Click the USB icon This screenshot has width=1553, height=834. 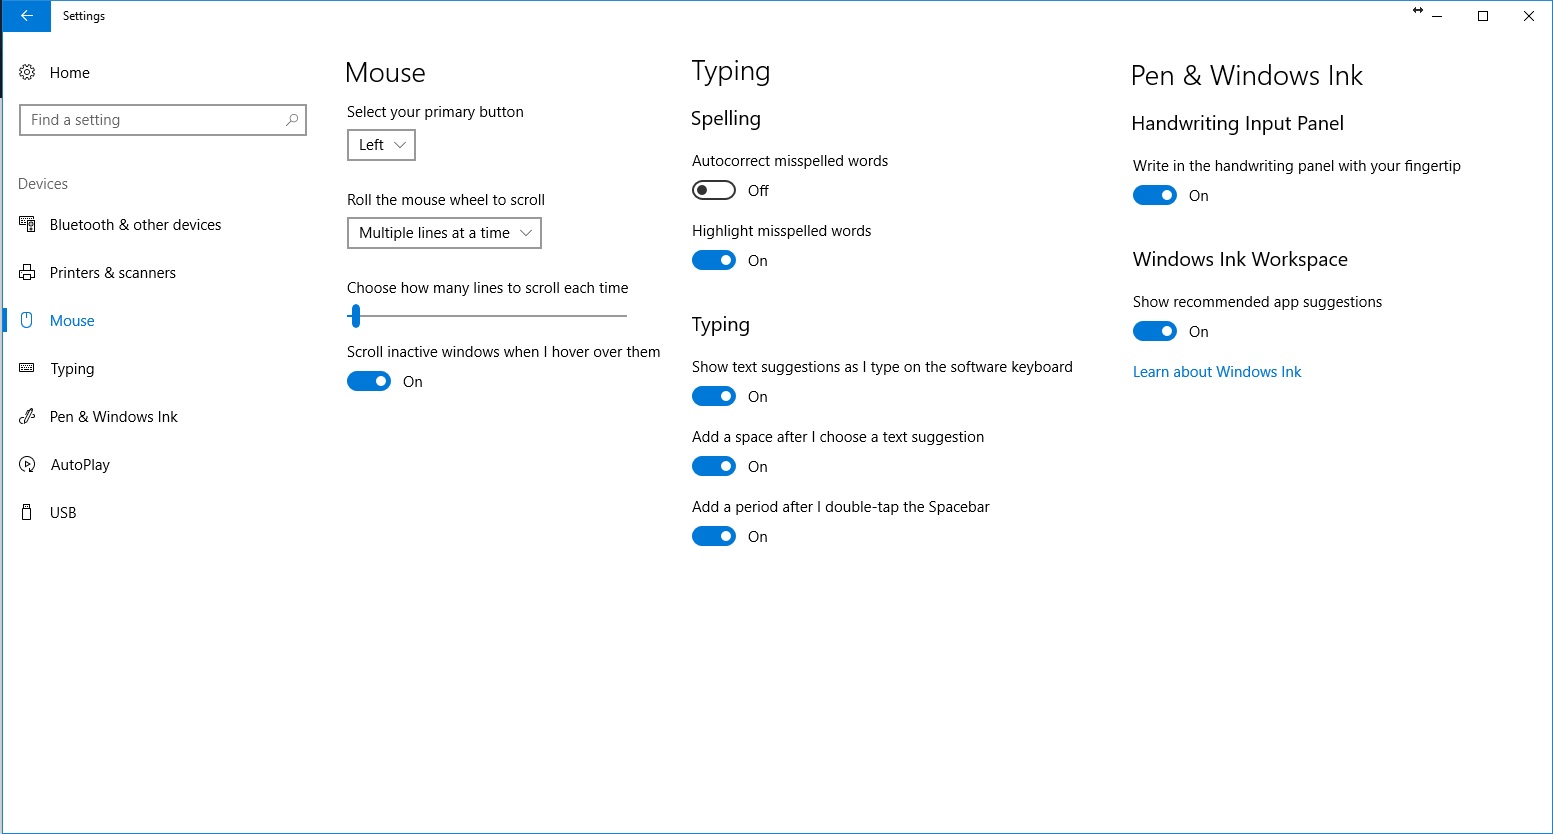(x=27, y=512)
